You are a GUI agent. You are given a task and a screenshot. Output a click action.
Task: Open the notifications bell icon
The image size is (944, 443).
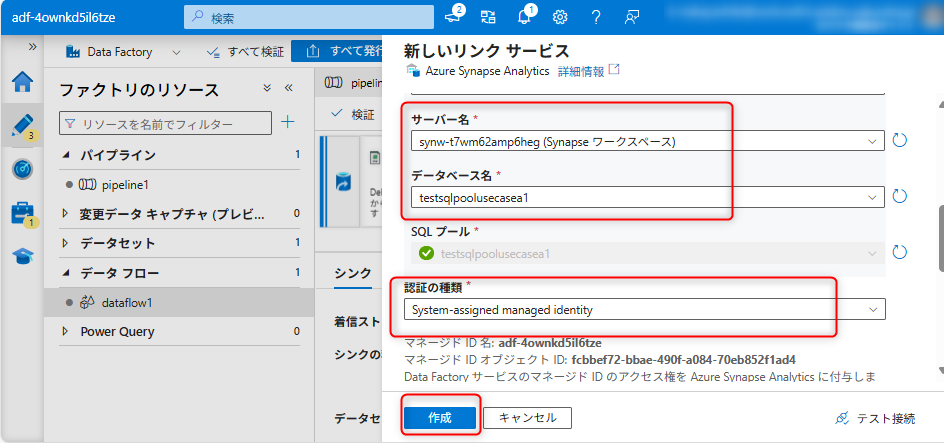click(524, 16)
